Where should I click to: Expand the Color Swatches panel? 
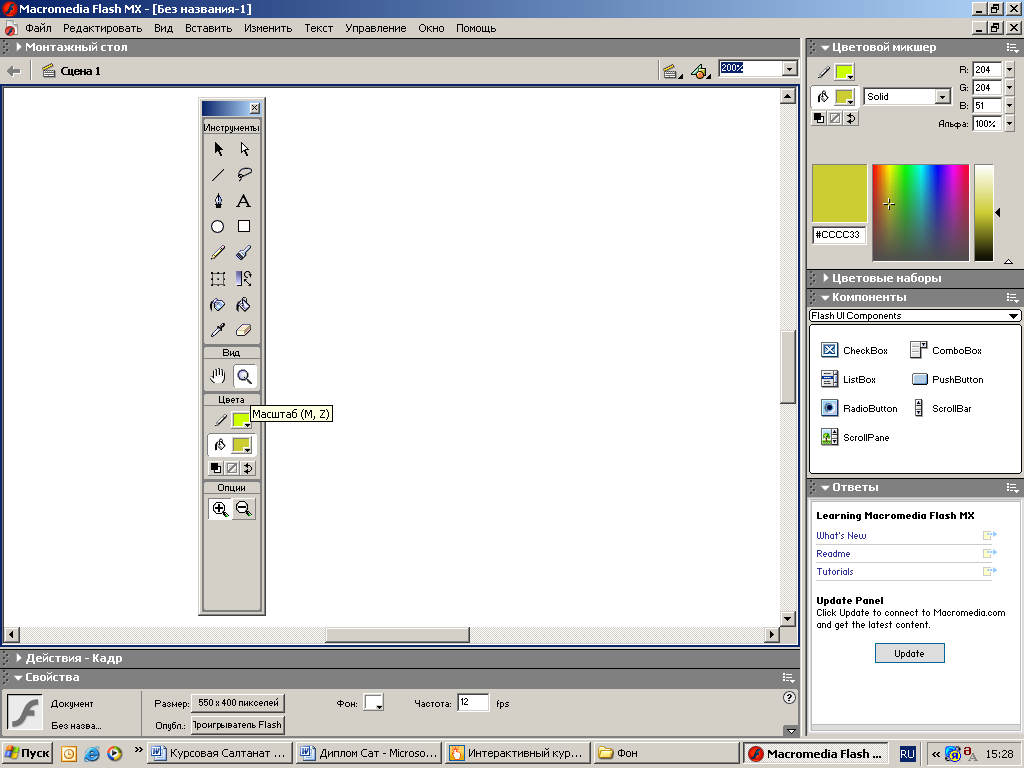[826, 278]
